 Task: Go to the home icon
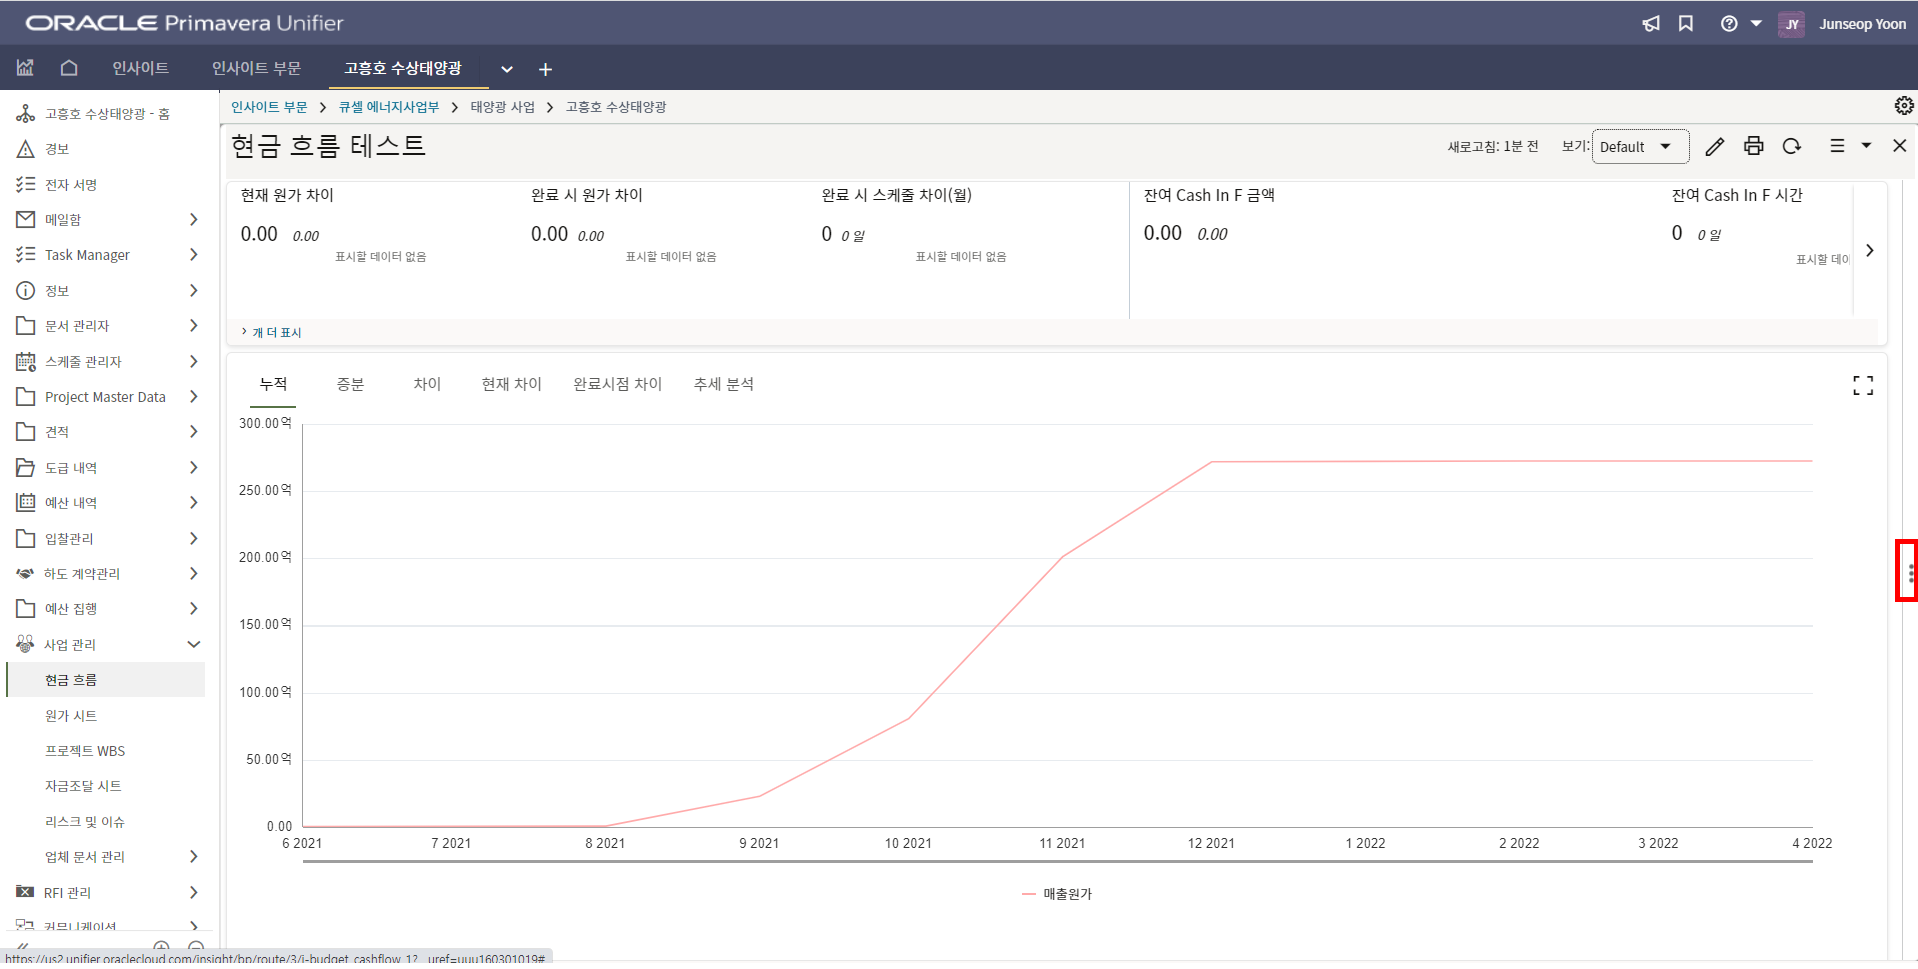click(69, 68)
